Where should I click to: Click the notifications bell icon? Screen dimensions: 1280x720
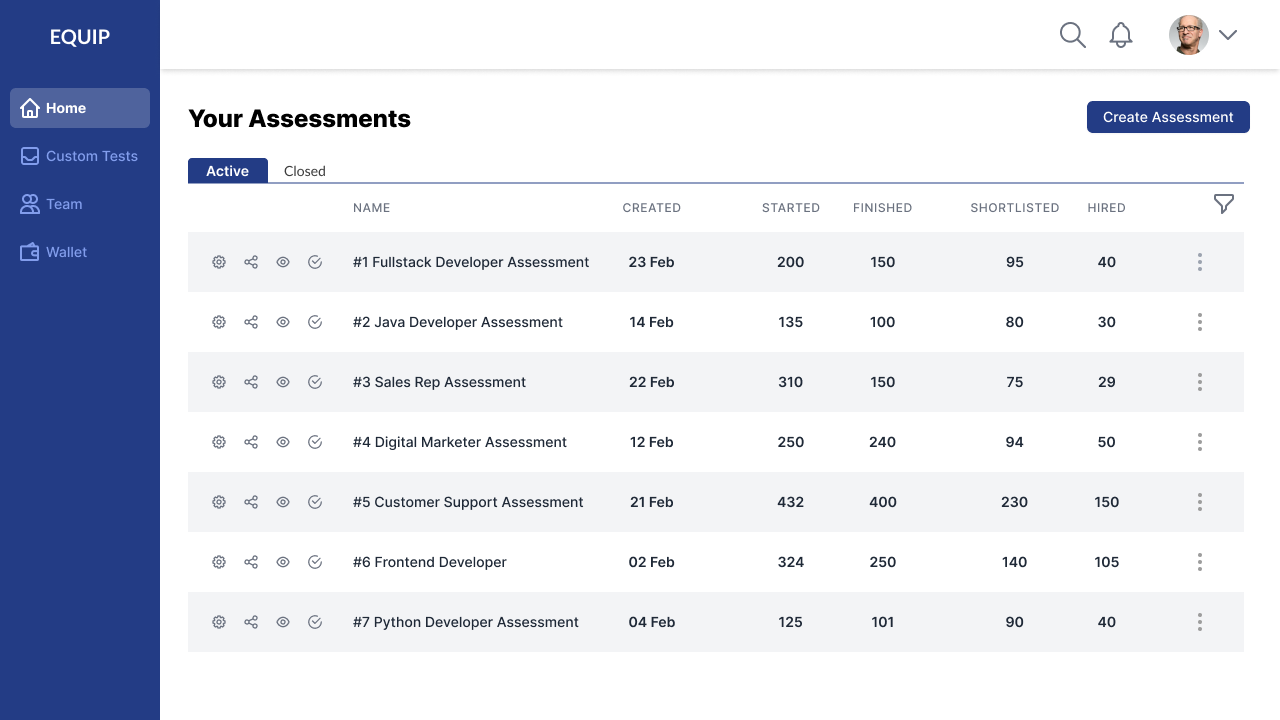[x=1121, y=35]
